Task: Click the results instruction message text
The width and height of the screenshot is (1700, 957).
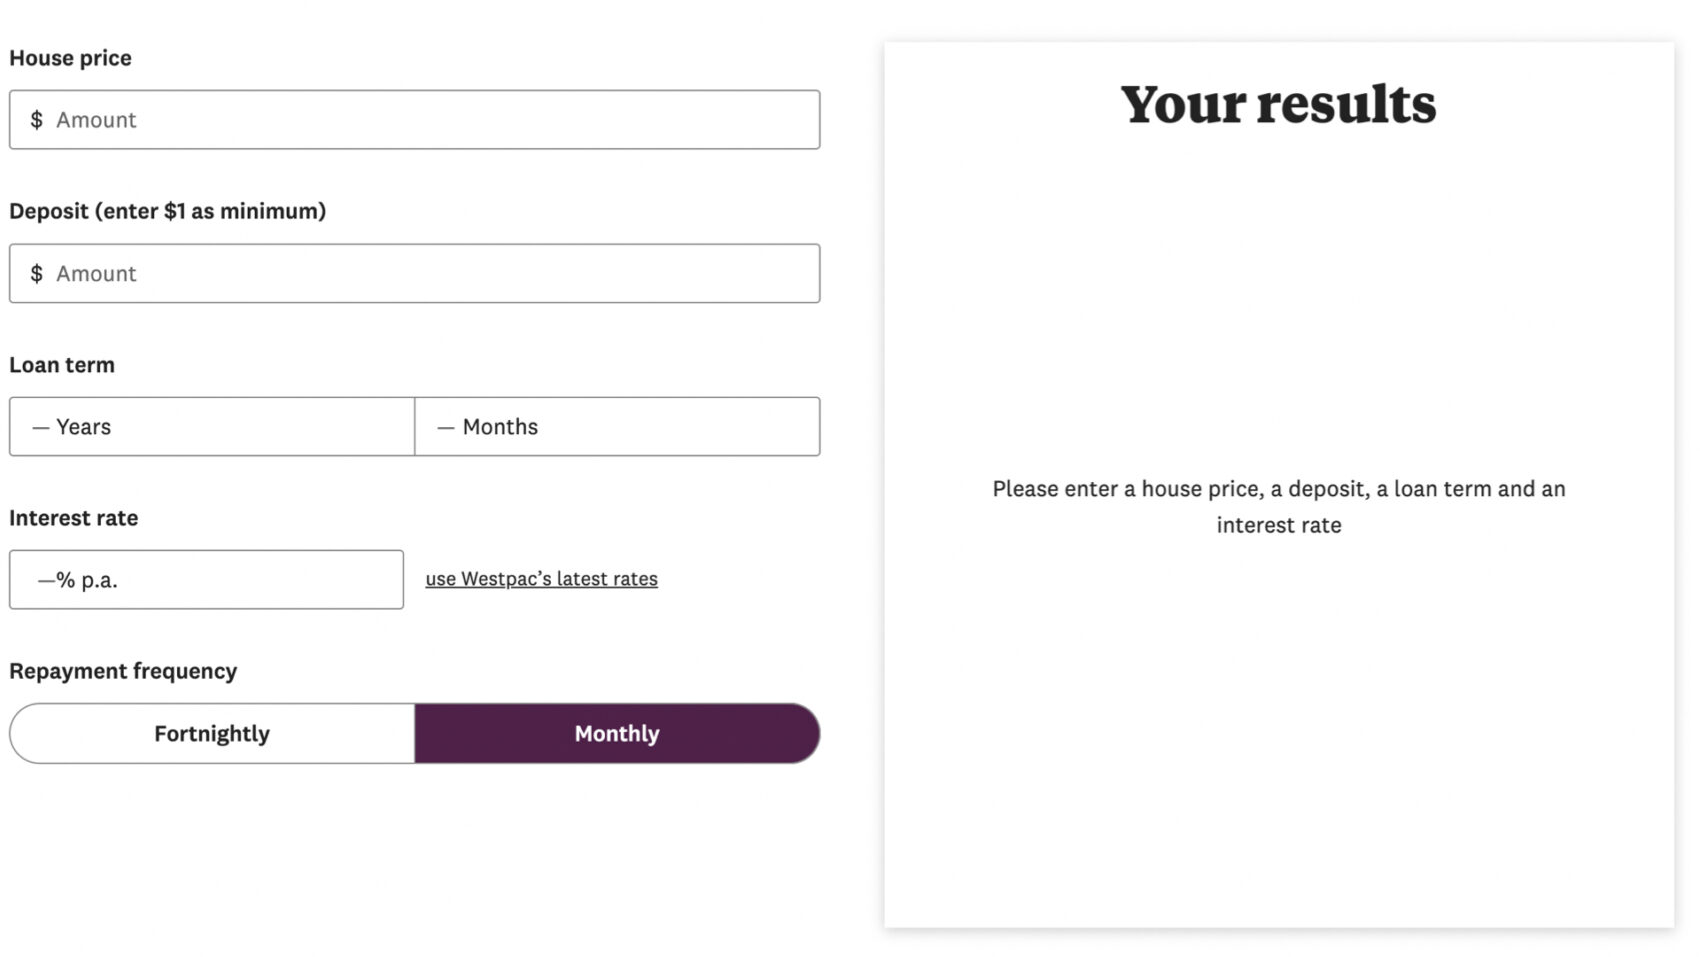Action: (x=1278, y=506)
